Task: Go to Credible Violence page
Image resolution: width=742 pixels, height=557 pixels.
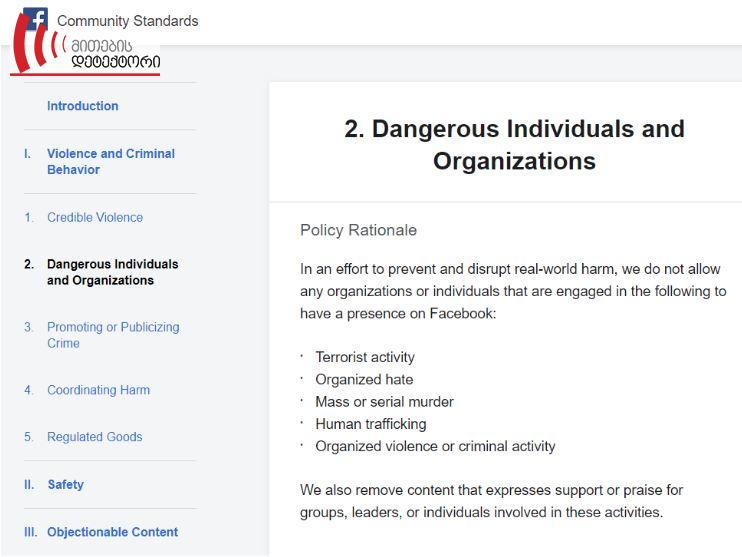Action: pyautogui.click(x=95, y=217)
